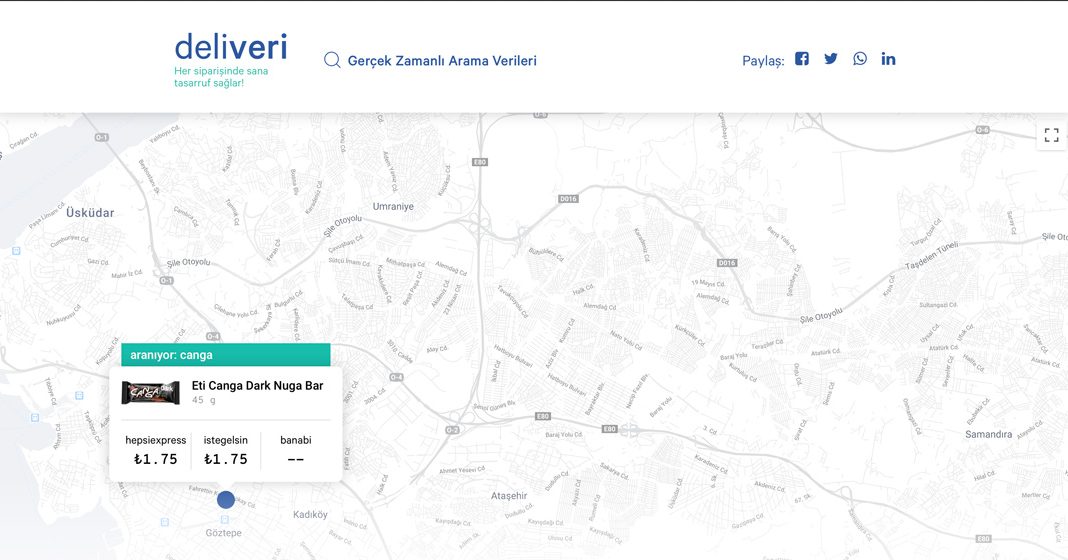Click the Samandıra label on the map
1068x560 pixels.
pos(988,434)
